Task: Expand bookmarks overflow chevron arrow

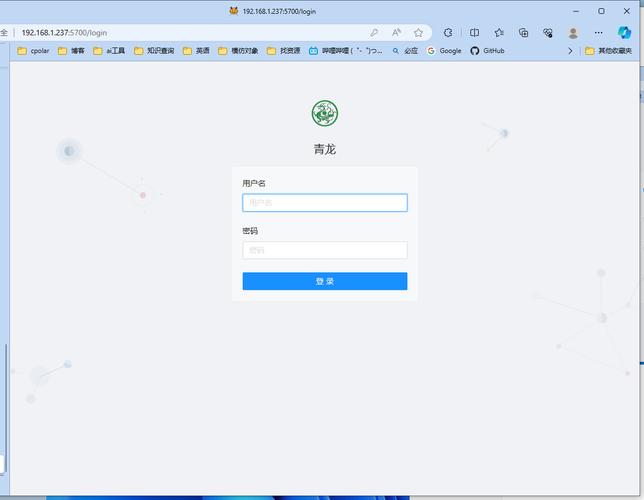Action: click(570, 51)
